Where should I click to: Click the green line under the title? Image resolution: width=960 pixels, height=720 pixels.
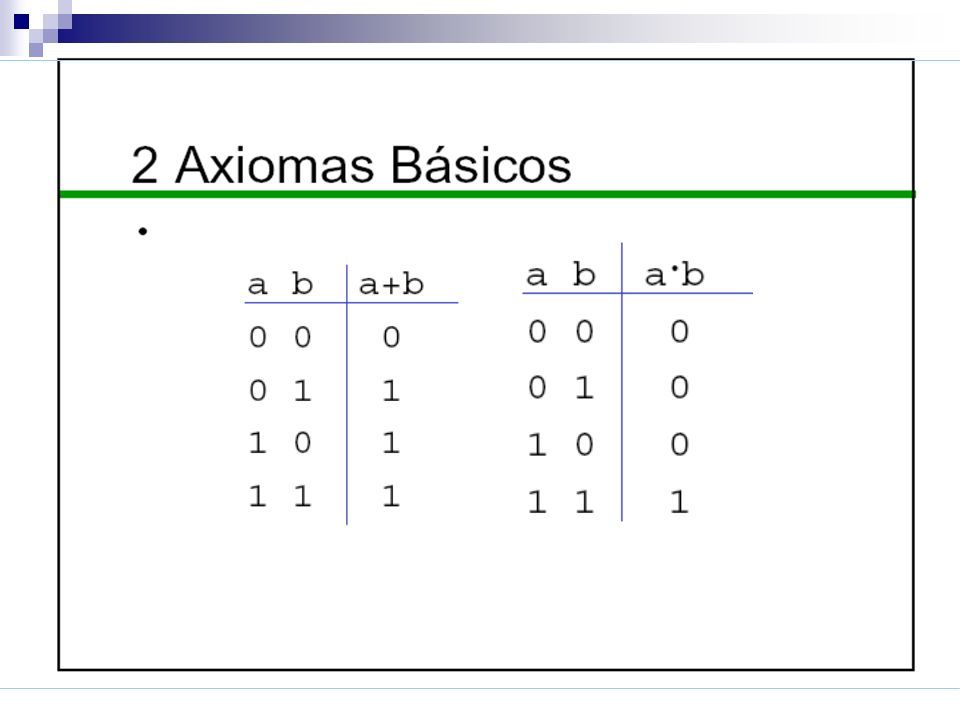click(487, 194)
